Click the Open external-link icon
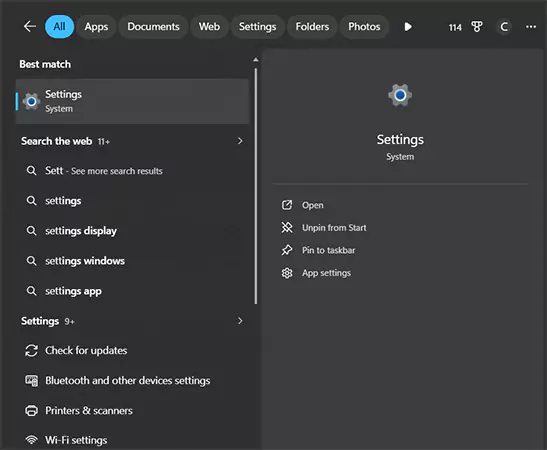The width and height of the screenshot is (547, 450). [287, 205]
